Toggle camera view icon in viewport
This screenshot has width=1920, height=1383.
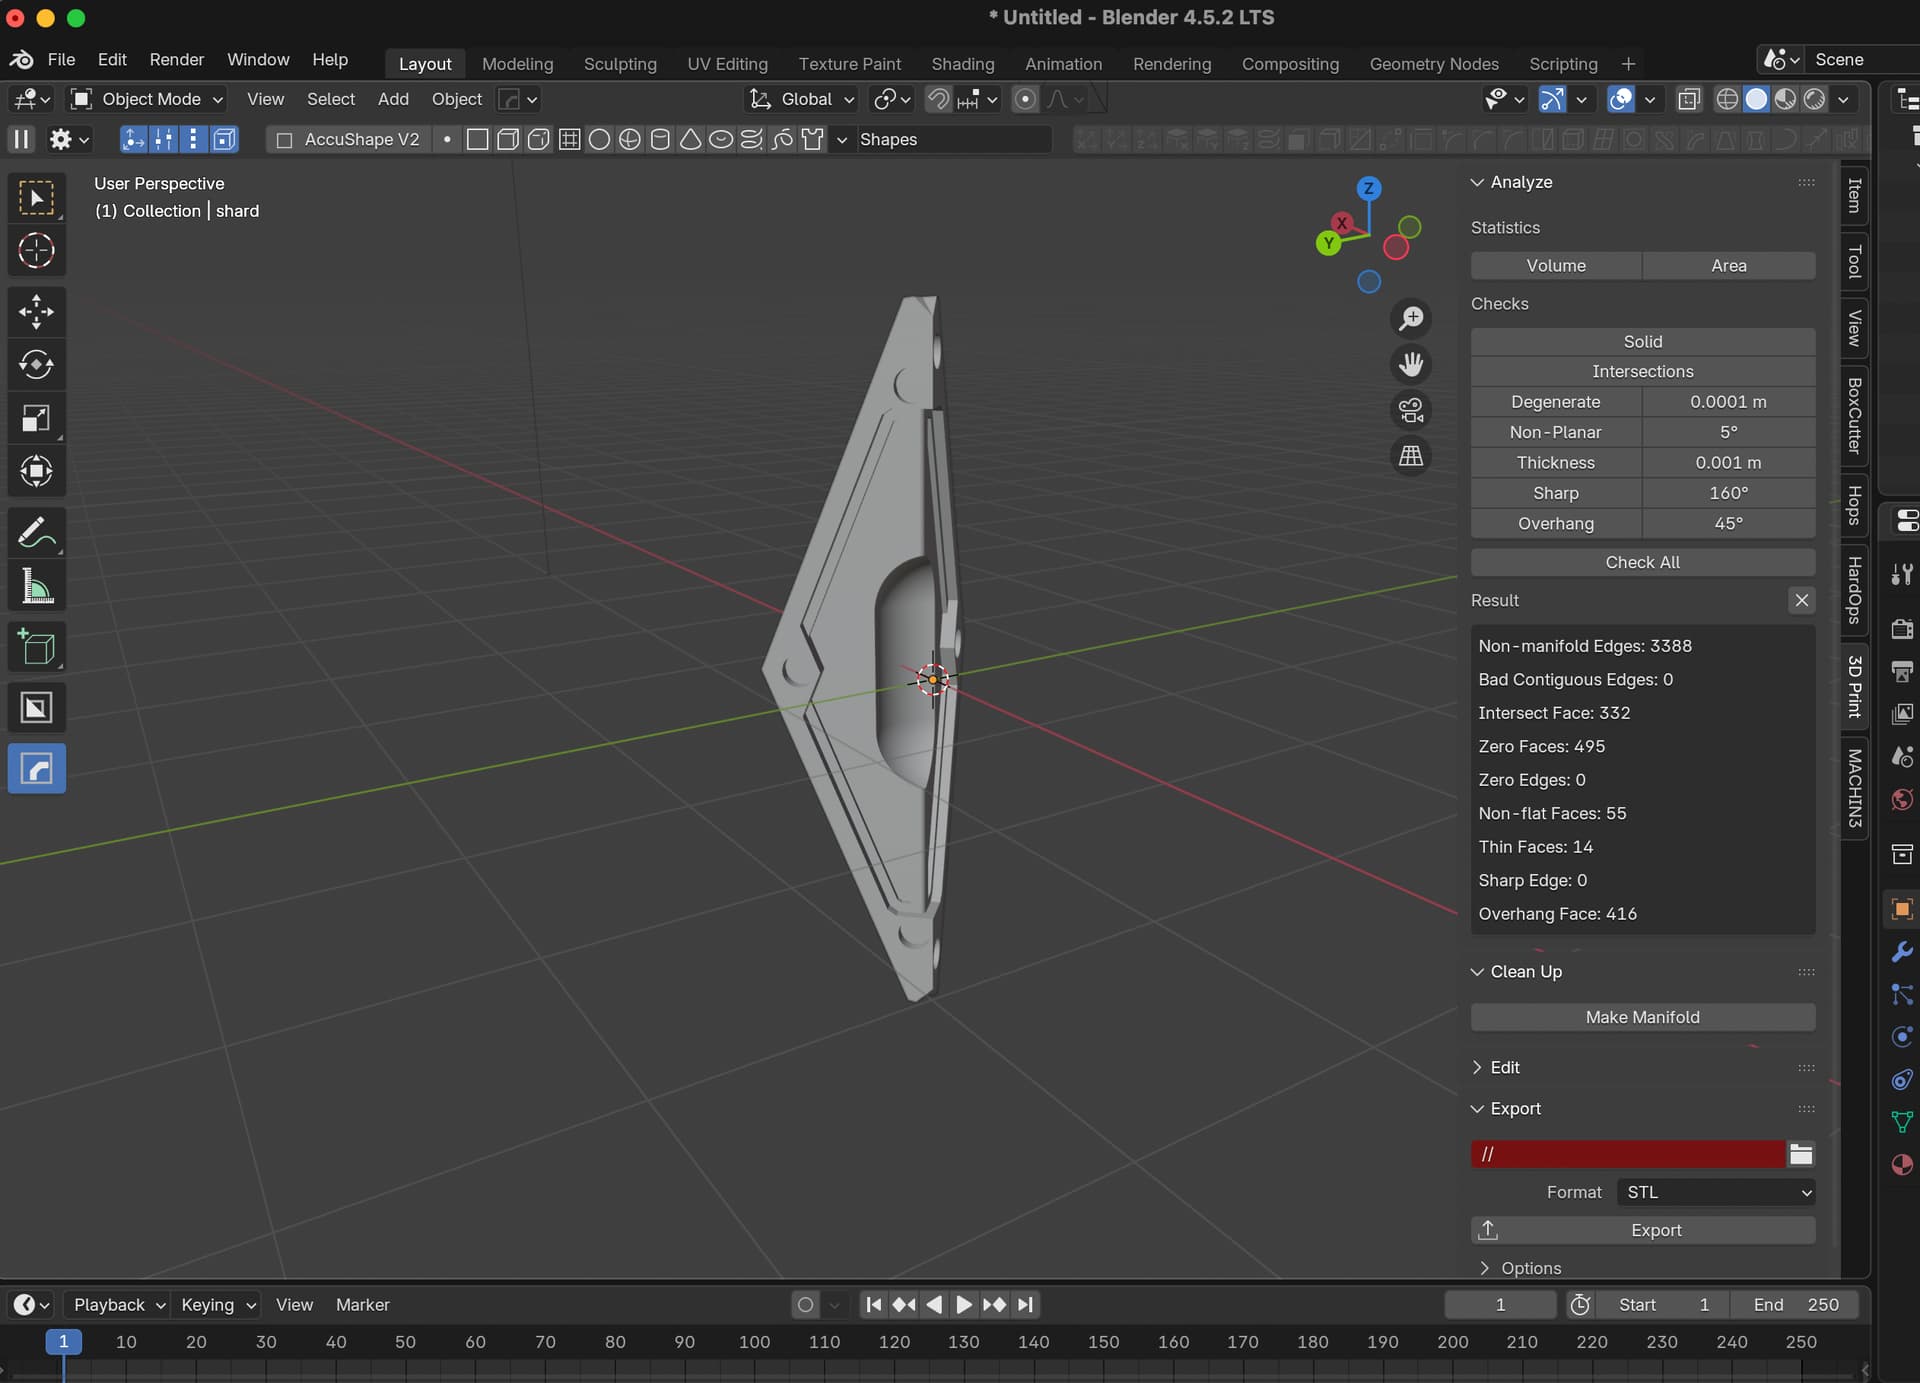click(x=1410, y=410)
